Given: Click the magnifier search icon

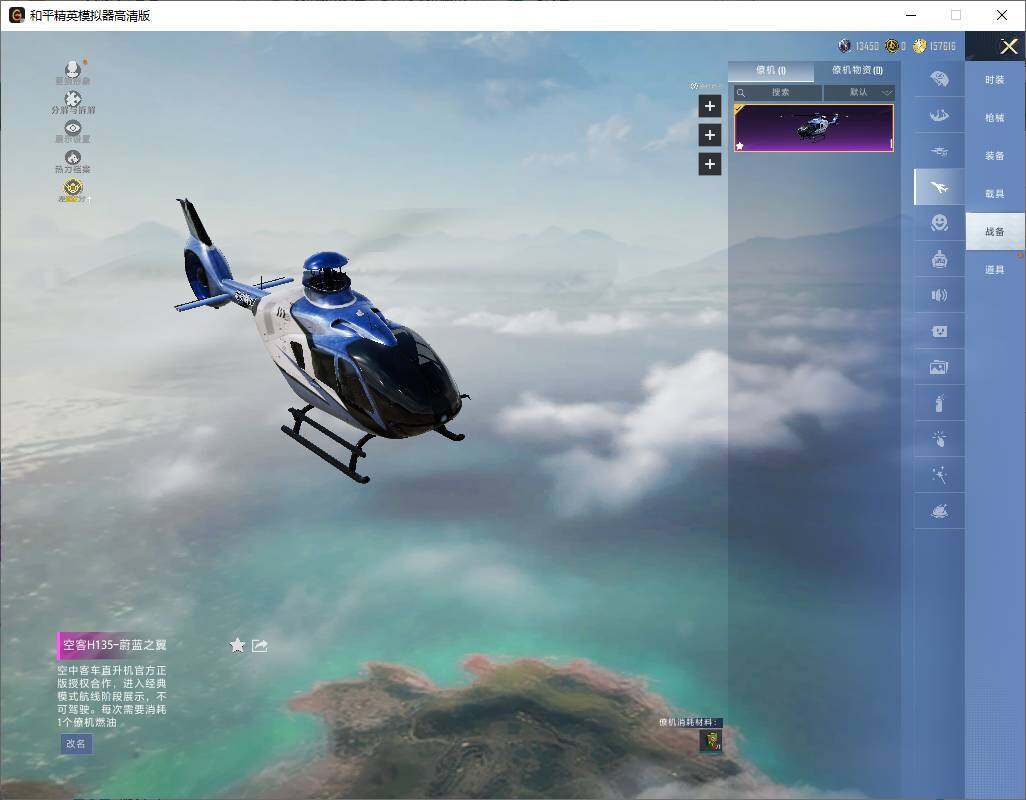Looking at the screenshot, I should 741,93.
